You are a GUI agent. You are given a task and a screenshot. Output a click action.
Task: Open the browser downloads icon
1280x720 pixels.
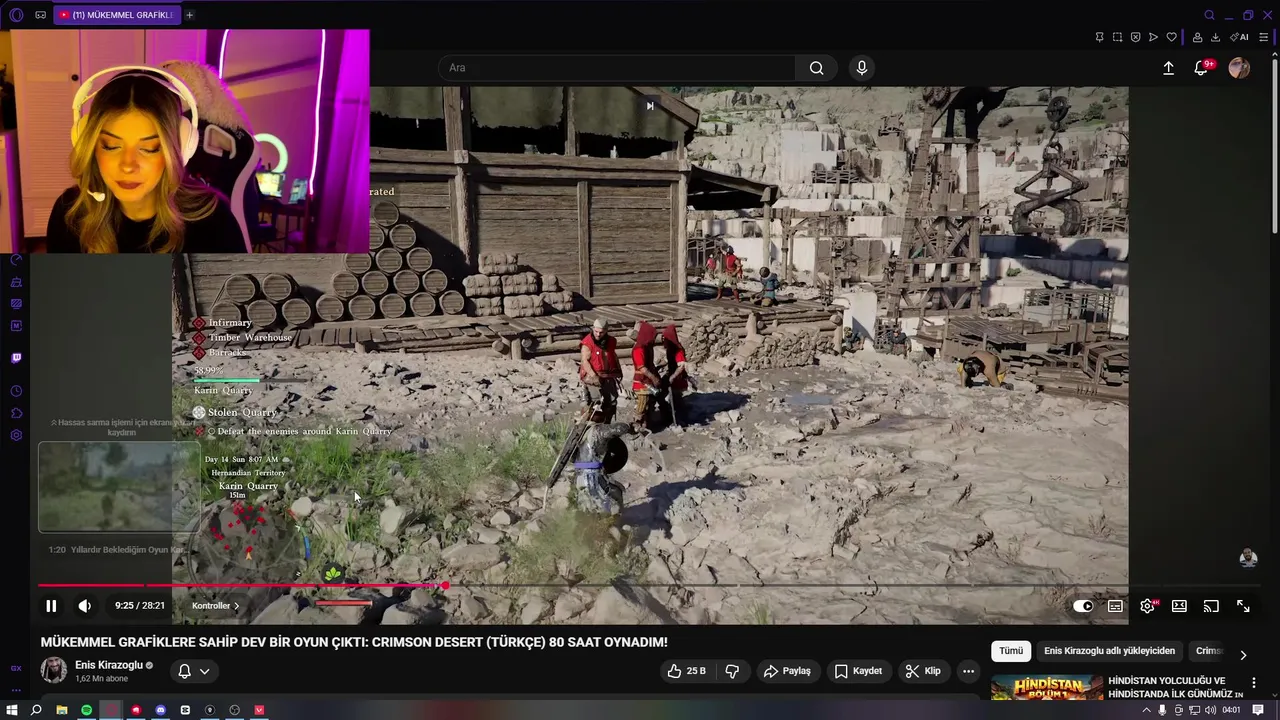(1215, 37)
